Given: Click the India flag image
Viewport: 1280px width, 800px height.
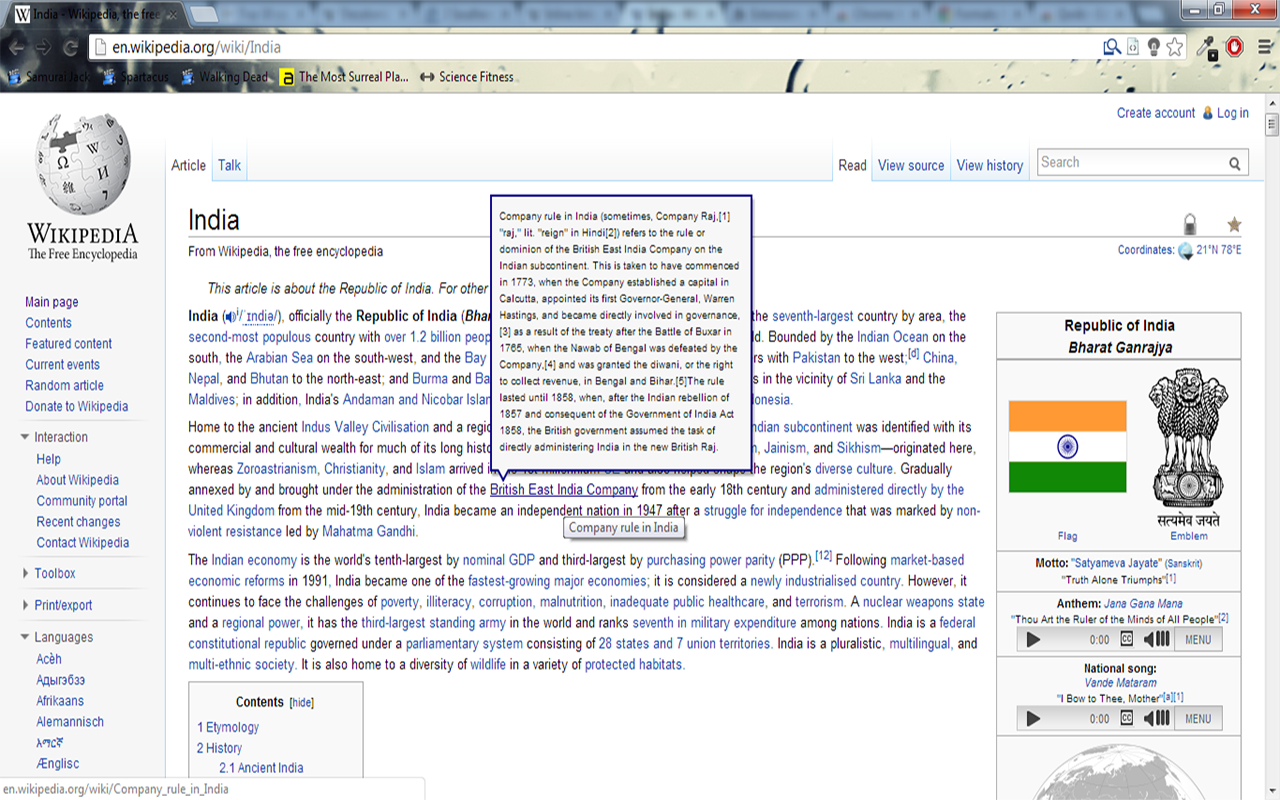Looking at the screenshot, I should [1067, 447].
